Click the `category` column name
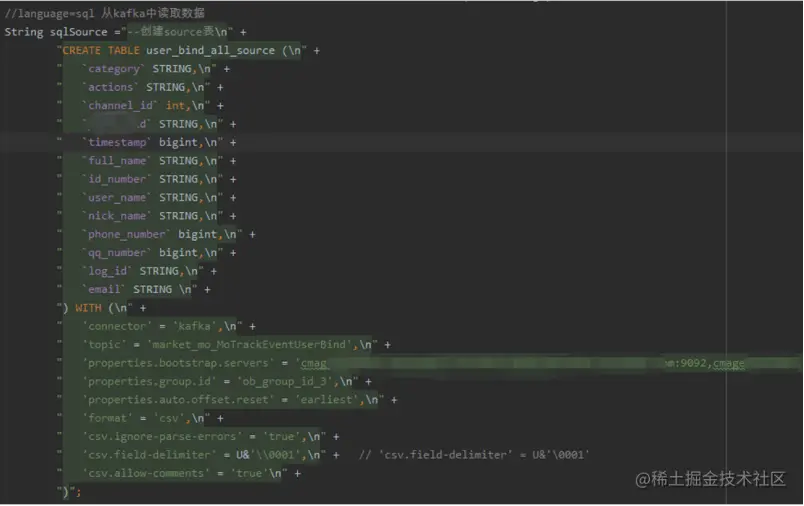Image resolution: width=804 pixels, height=506 pixels. pyautogui.click(x=114, y=69)
